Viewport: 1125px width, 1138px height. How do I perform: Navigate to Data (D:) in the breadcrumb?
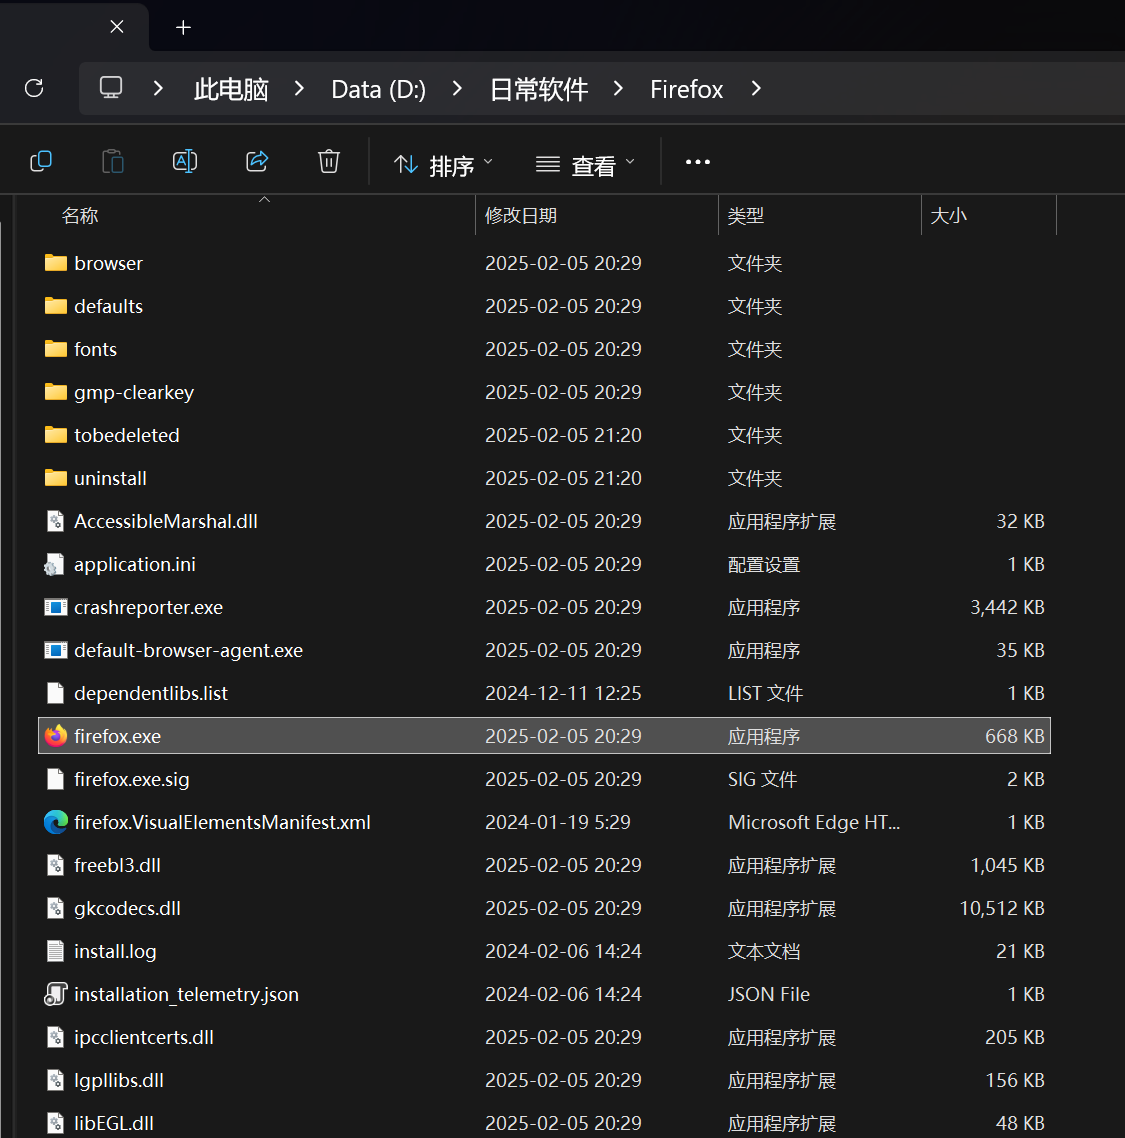coord(378,89)
